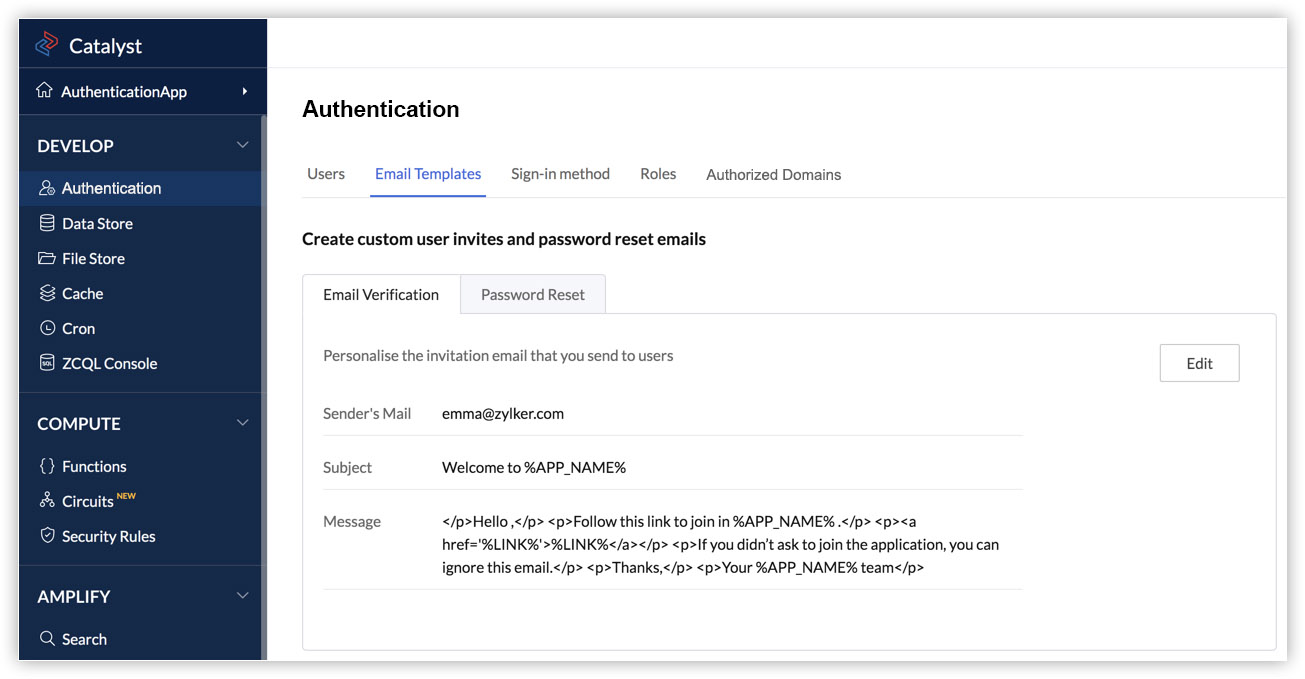Click the Functions curly braces icon

pos(47,466)
